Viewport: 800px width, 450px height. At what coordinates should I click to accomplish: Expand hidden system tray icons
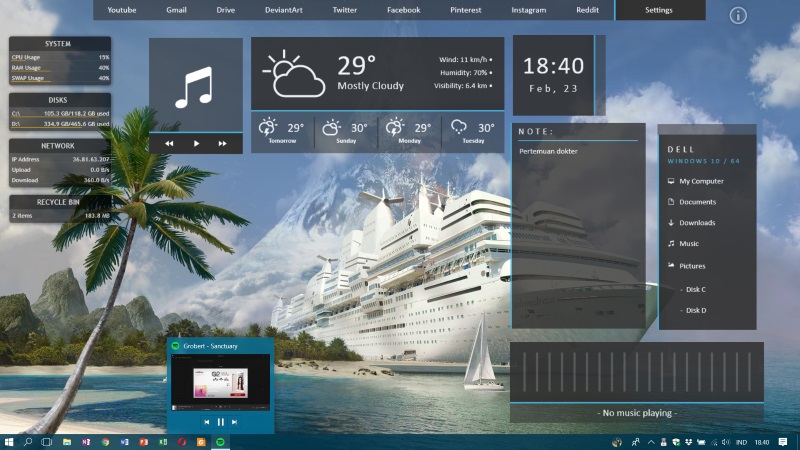[x=651, y=442]
